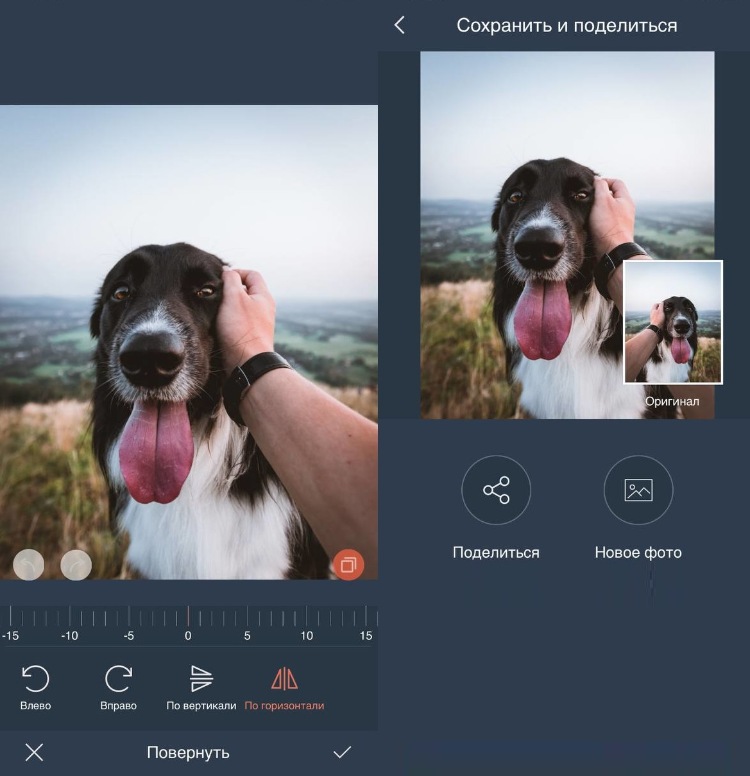Rotate the photo right with Вправо
The image size is (750, 776).
coord(119,681)
